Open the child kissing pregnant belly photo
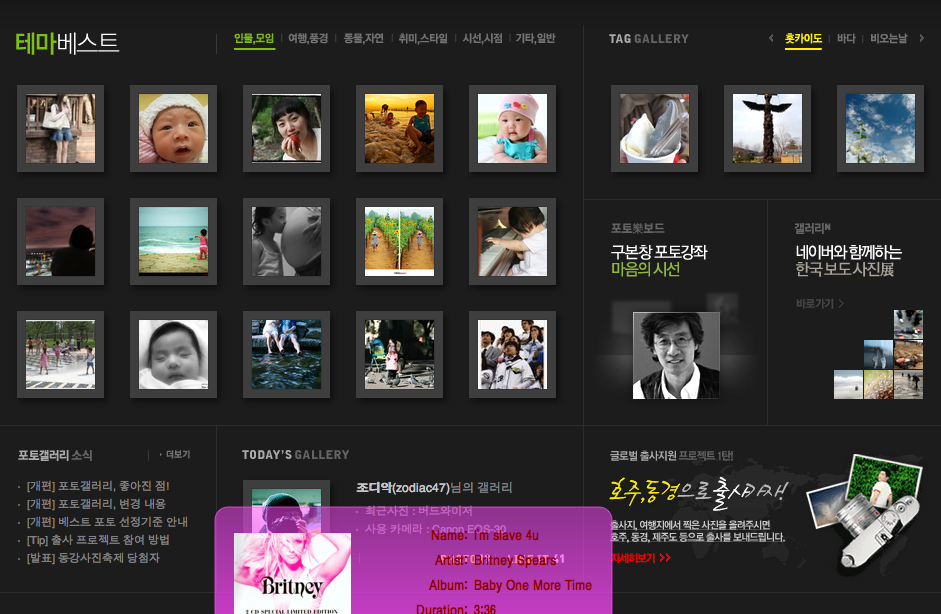This screenshot has height=614, width=941. (286, 241)
